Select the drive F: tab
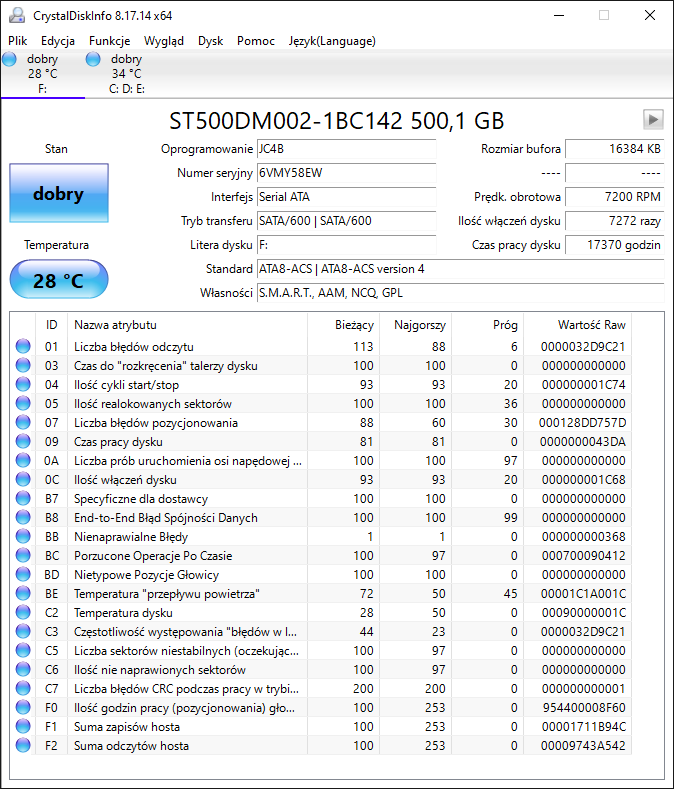Image resolution: width=674 pixels, height=789 pixels. [43, 74]
